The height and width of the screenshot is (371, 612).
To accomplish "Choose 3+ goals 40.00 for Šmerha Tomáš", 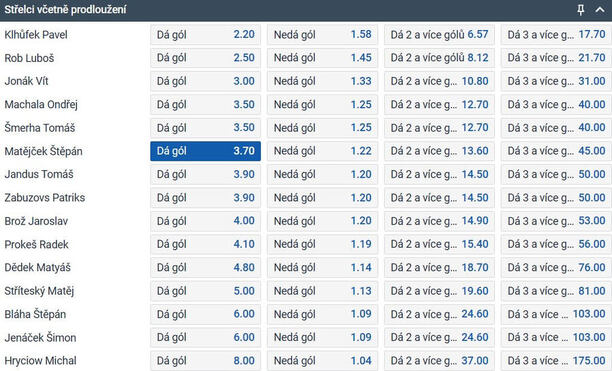I will 556,128.
